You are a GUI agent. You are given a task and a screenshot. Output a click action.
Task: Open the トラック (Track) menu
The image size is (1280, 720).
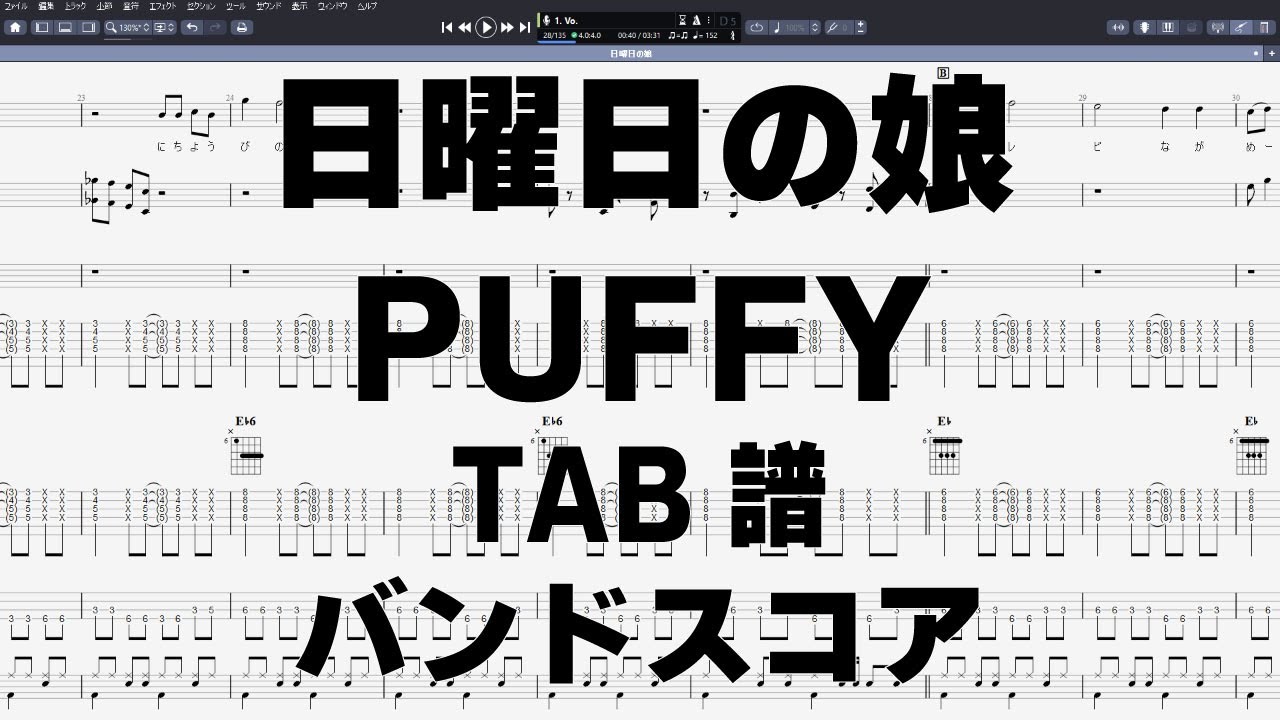pyautogui.click(x=76, y=6)
